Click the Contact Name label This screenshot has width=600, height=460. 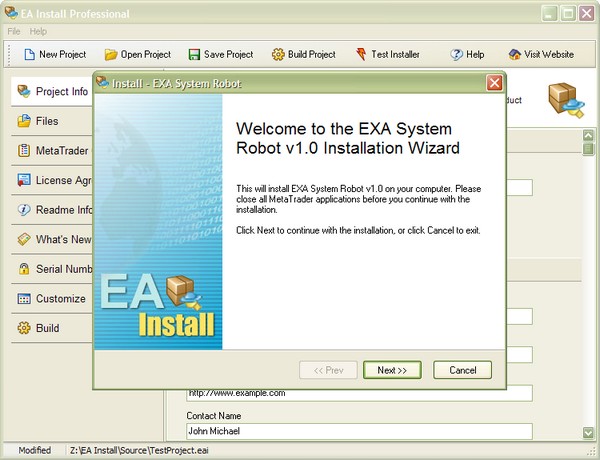tap(214, 416)
